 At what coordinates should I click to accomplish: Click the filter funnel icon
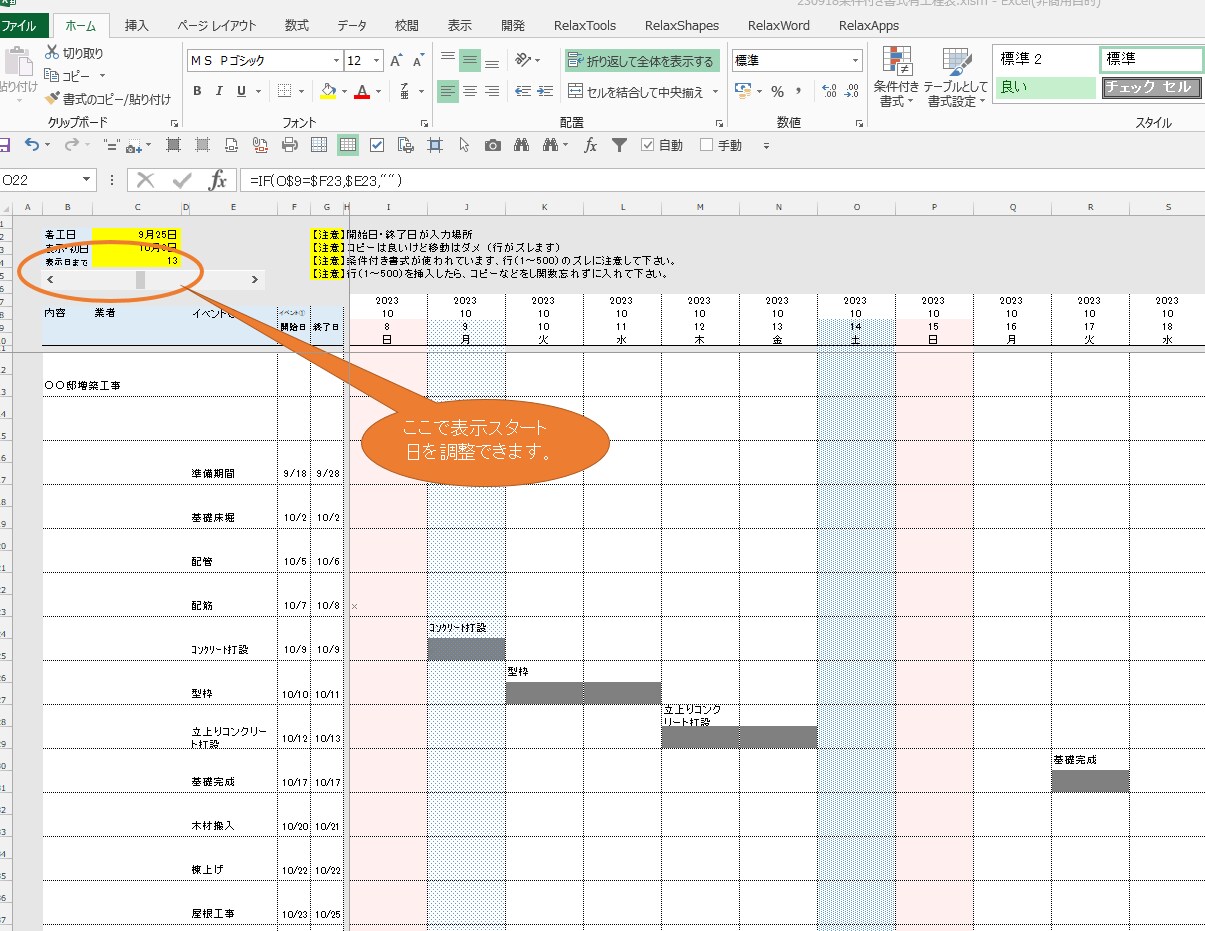coord(619,145)
